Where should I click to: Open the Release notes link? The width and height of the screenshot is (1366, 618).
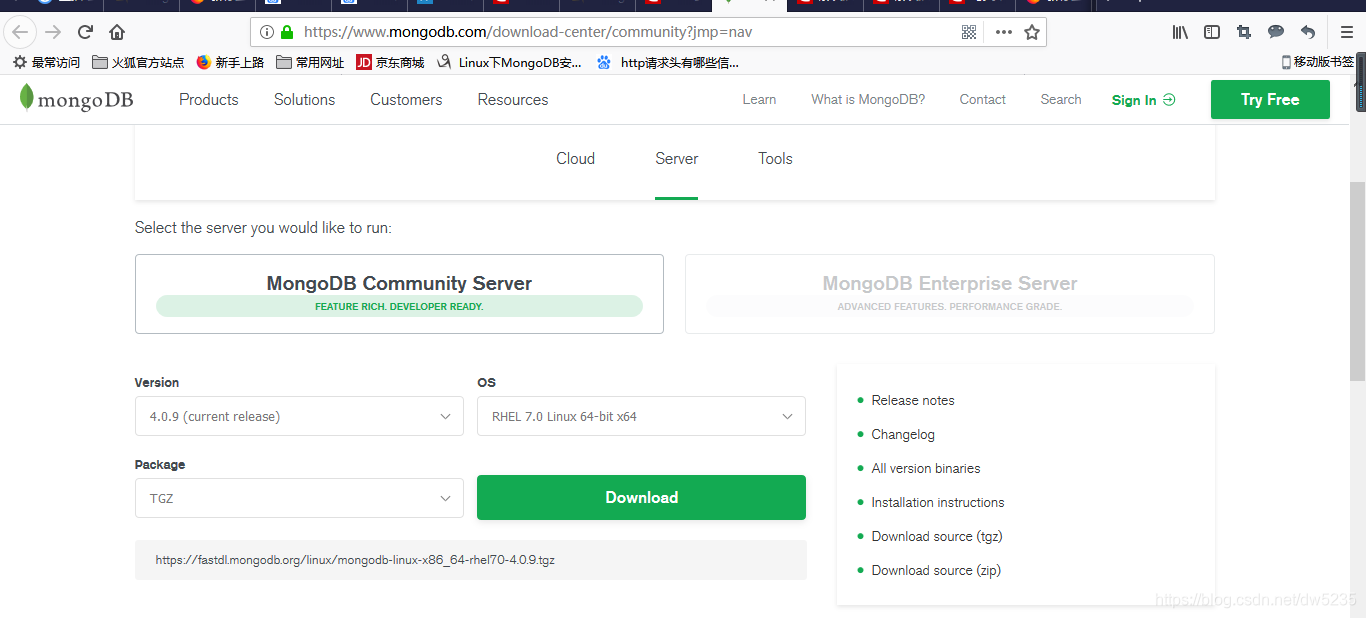pos(913,400)
